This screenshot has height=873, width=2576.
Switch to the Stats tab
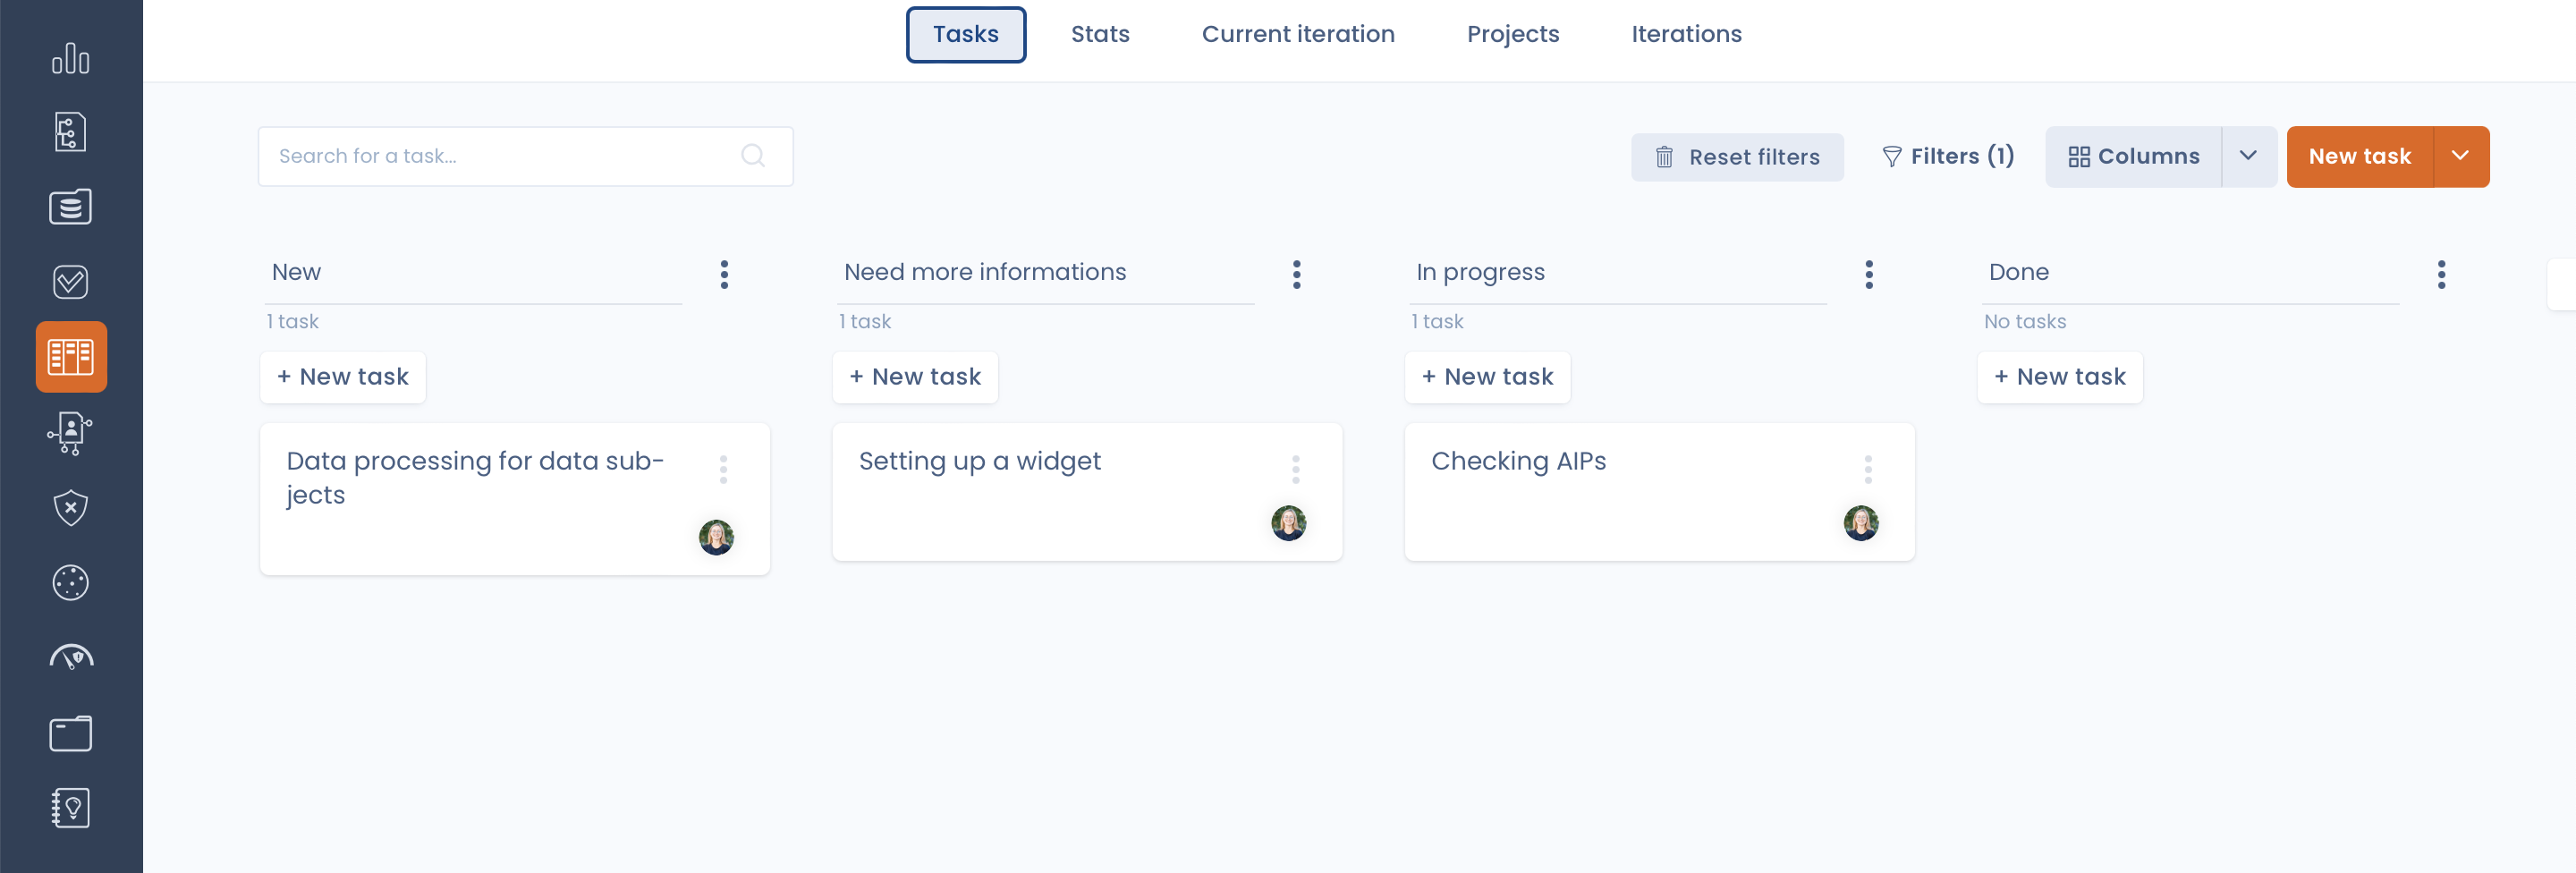(1100, 34)
